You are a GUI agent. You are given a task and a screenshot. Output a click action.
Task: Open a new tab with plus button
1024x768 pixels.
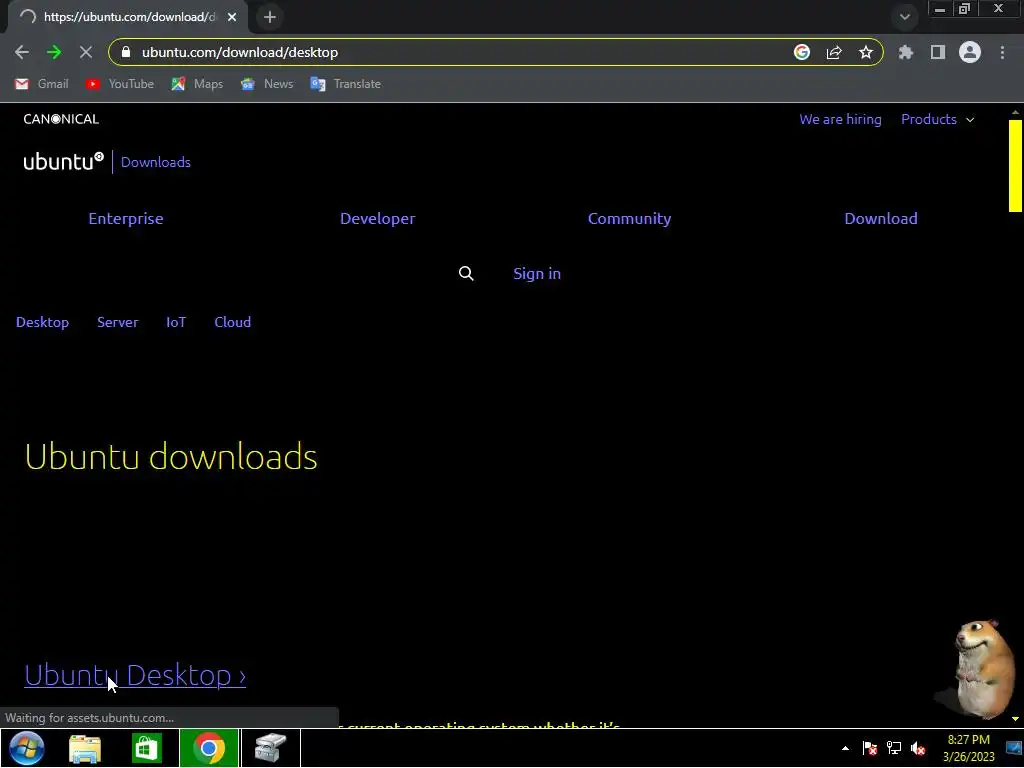coord(270,17)
